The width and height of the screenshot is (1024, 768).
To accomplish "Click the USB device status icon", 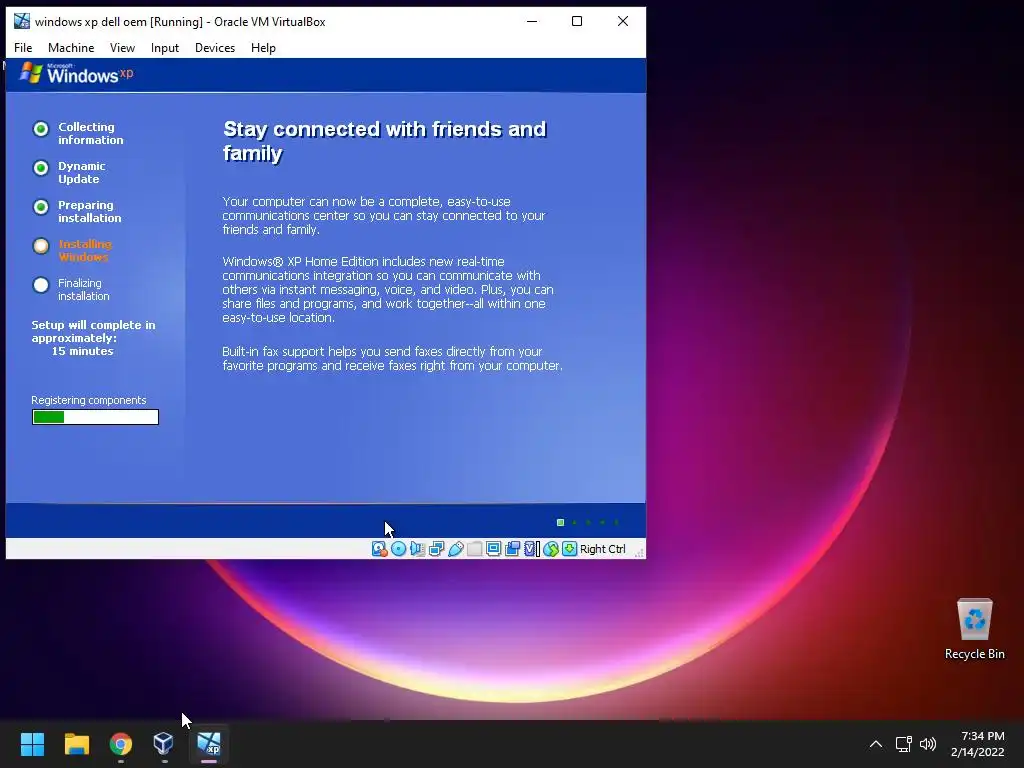I will 456,549.
